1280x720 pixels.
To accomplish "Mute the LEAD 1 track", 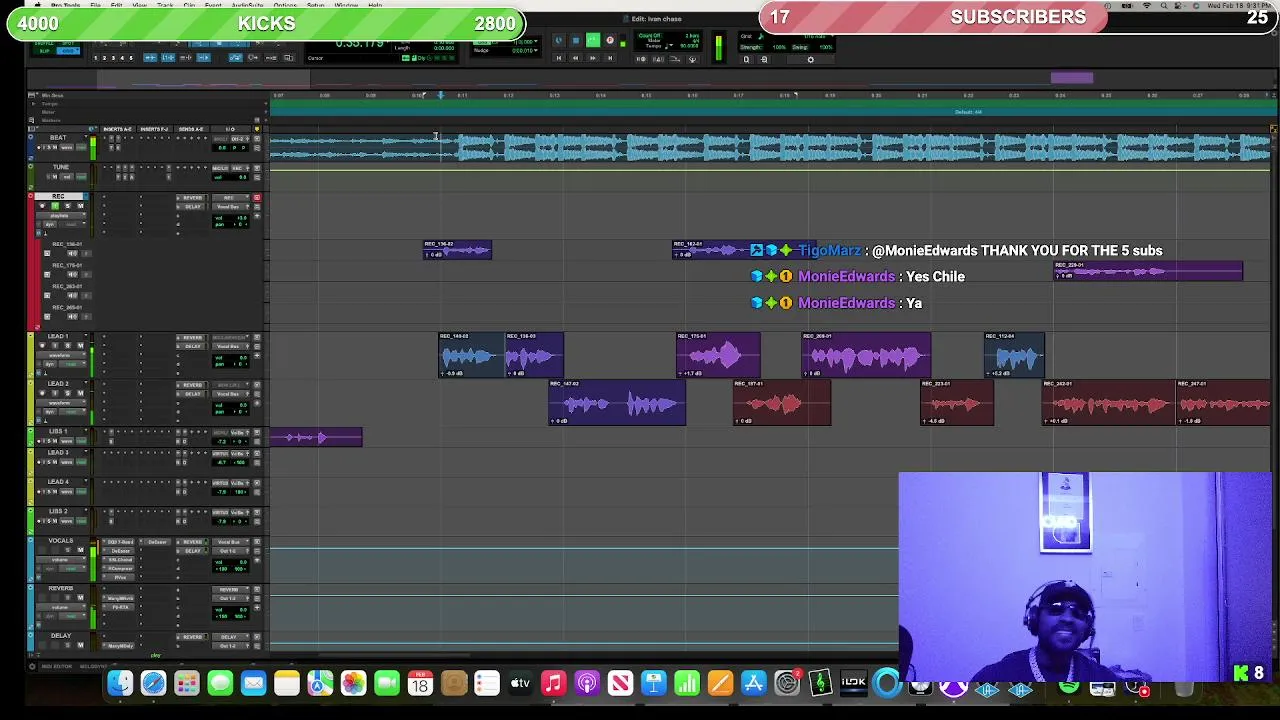I will tap(80, 345).
